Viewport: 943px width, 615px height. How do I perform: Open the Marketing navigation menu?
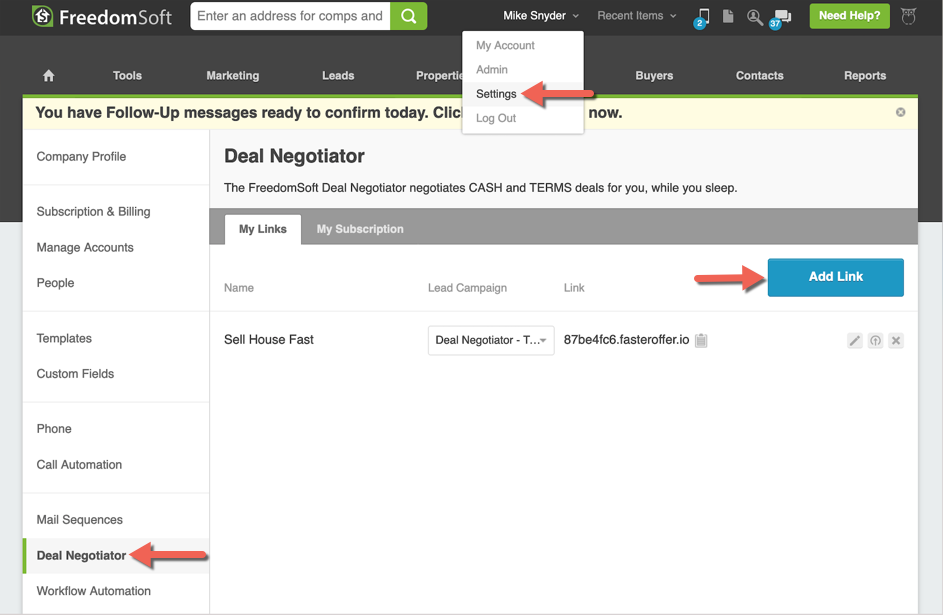tap(233, 75)
